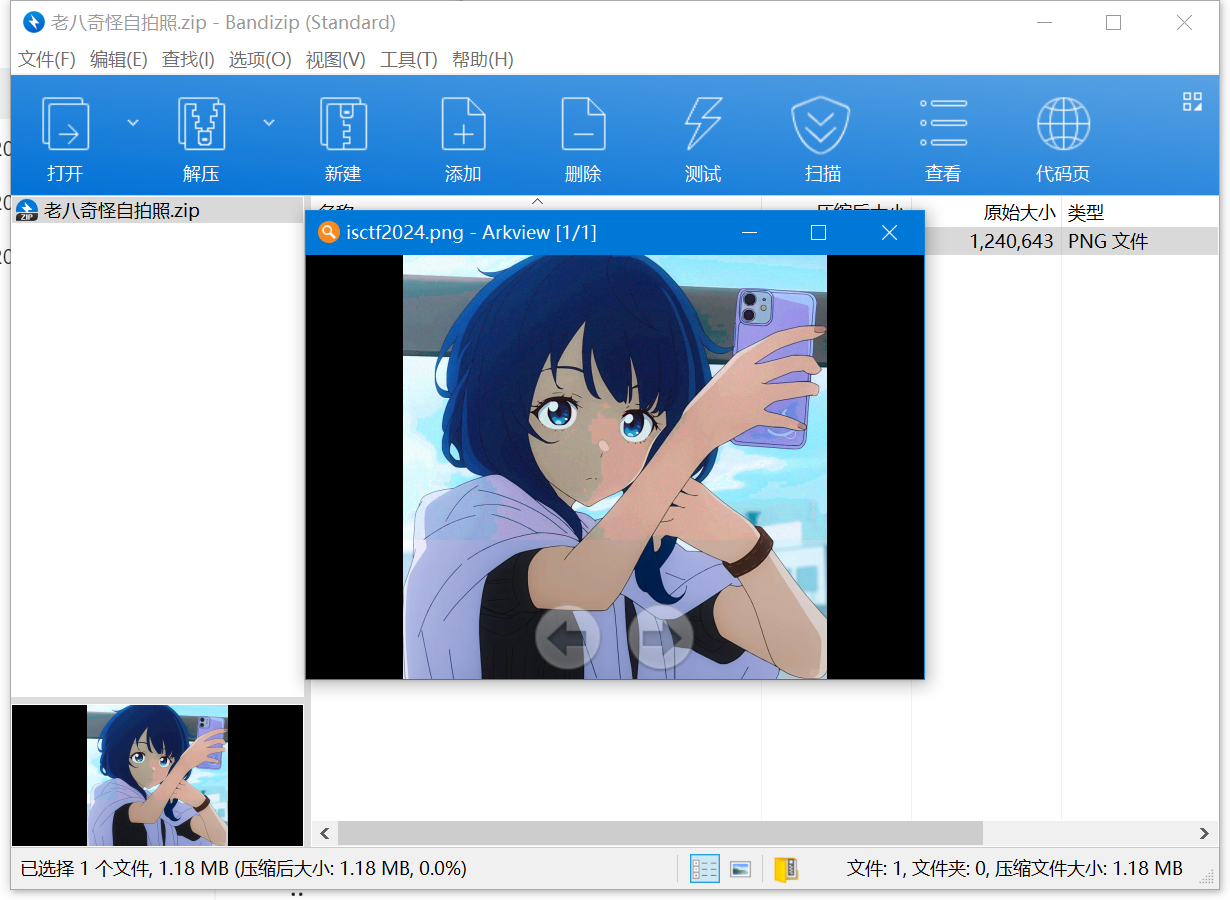1230x900 pixels.
Task: Open the Edit (编辑(E)) menu
Action: pos(119,59)
